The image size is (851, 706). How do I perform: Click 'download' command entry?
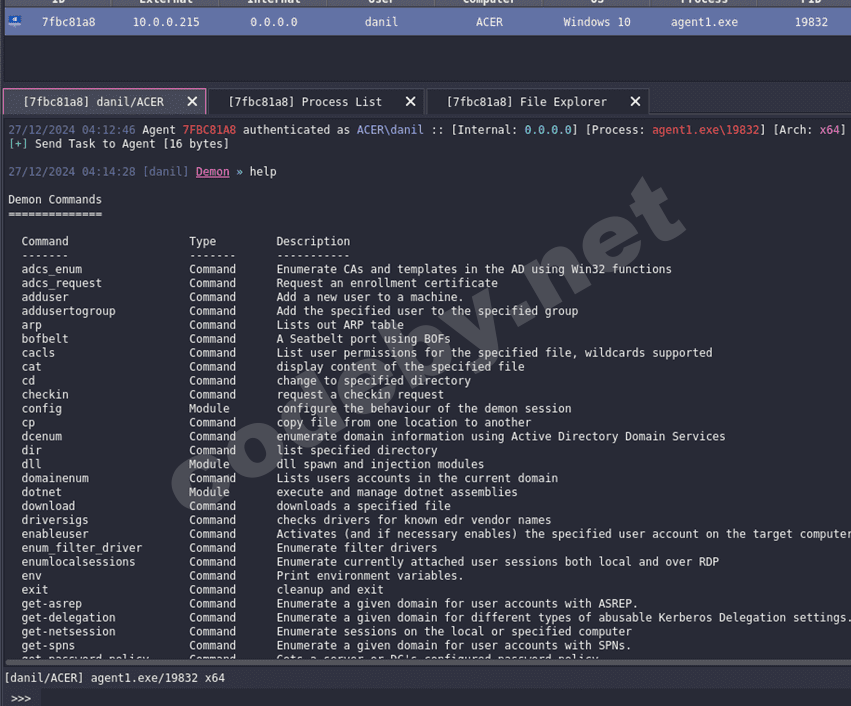pos(48,506)
